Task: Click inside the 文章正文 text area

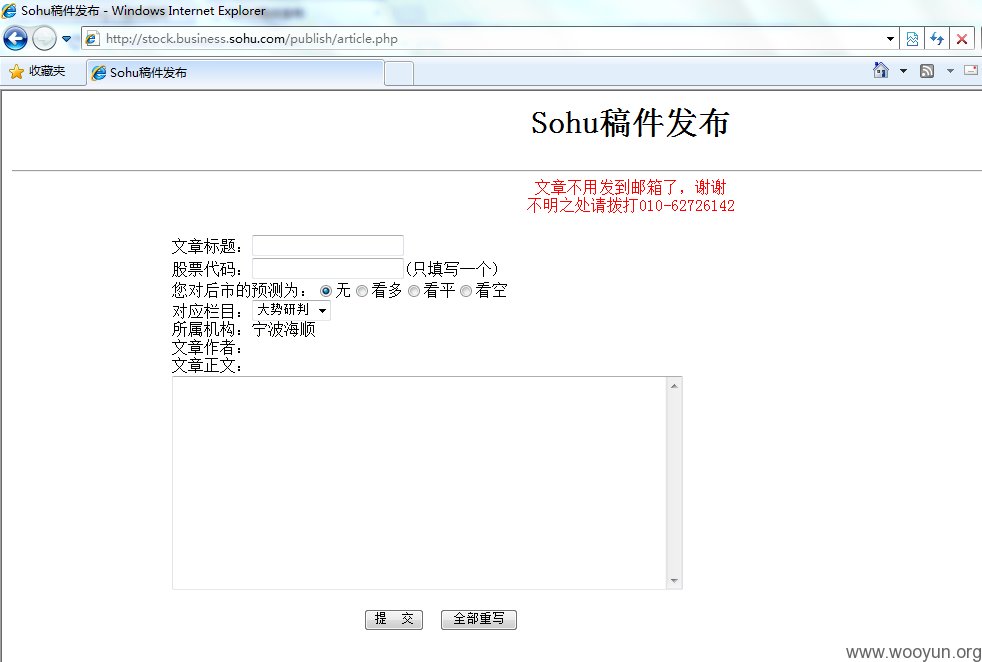Action: tap(419, 483)
